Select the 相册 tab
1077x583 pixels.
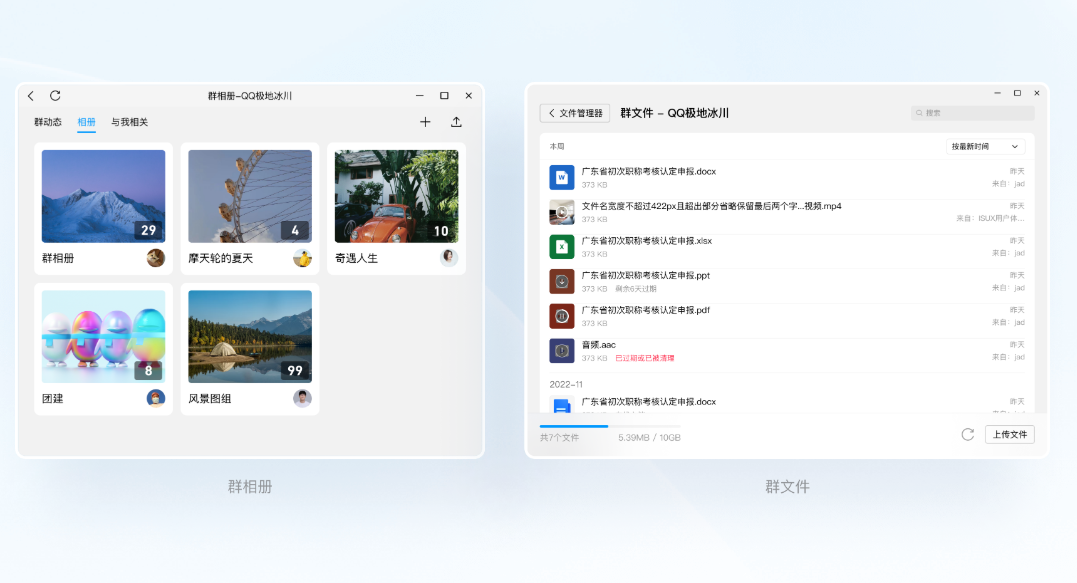click(87, 122)
